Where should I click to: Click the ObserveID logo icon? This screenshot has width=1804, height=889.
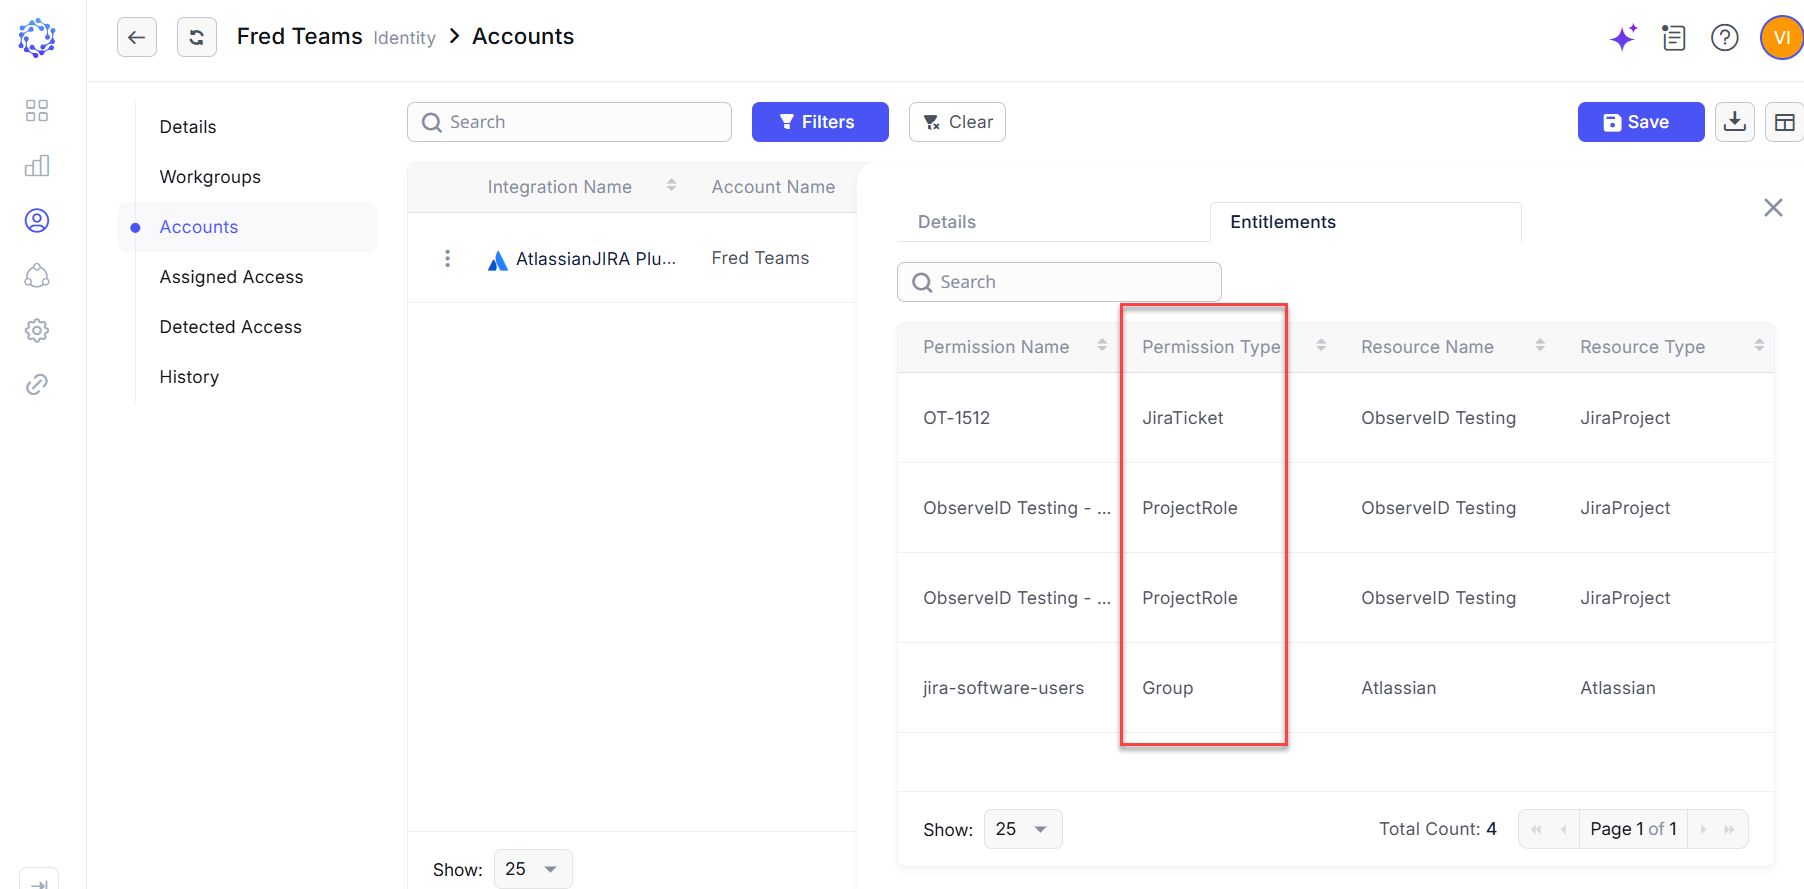point(37,38)
